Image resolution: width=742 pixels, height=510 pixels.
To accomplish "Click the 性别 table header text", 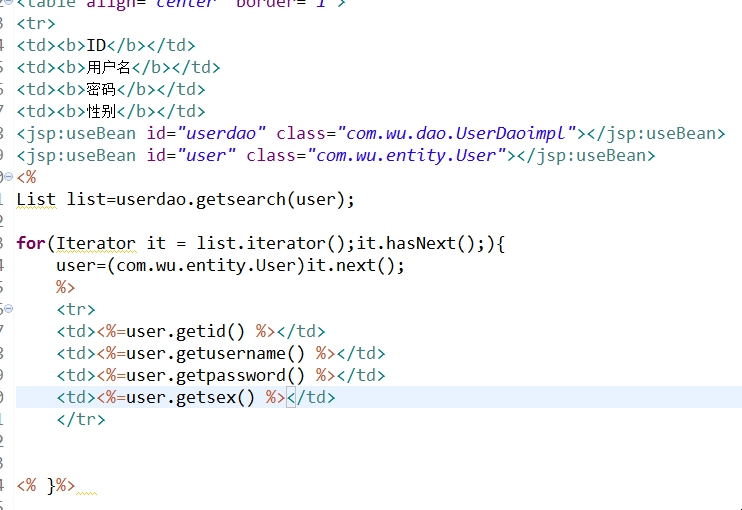I will click(102, 111).
